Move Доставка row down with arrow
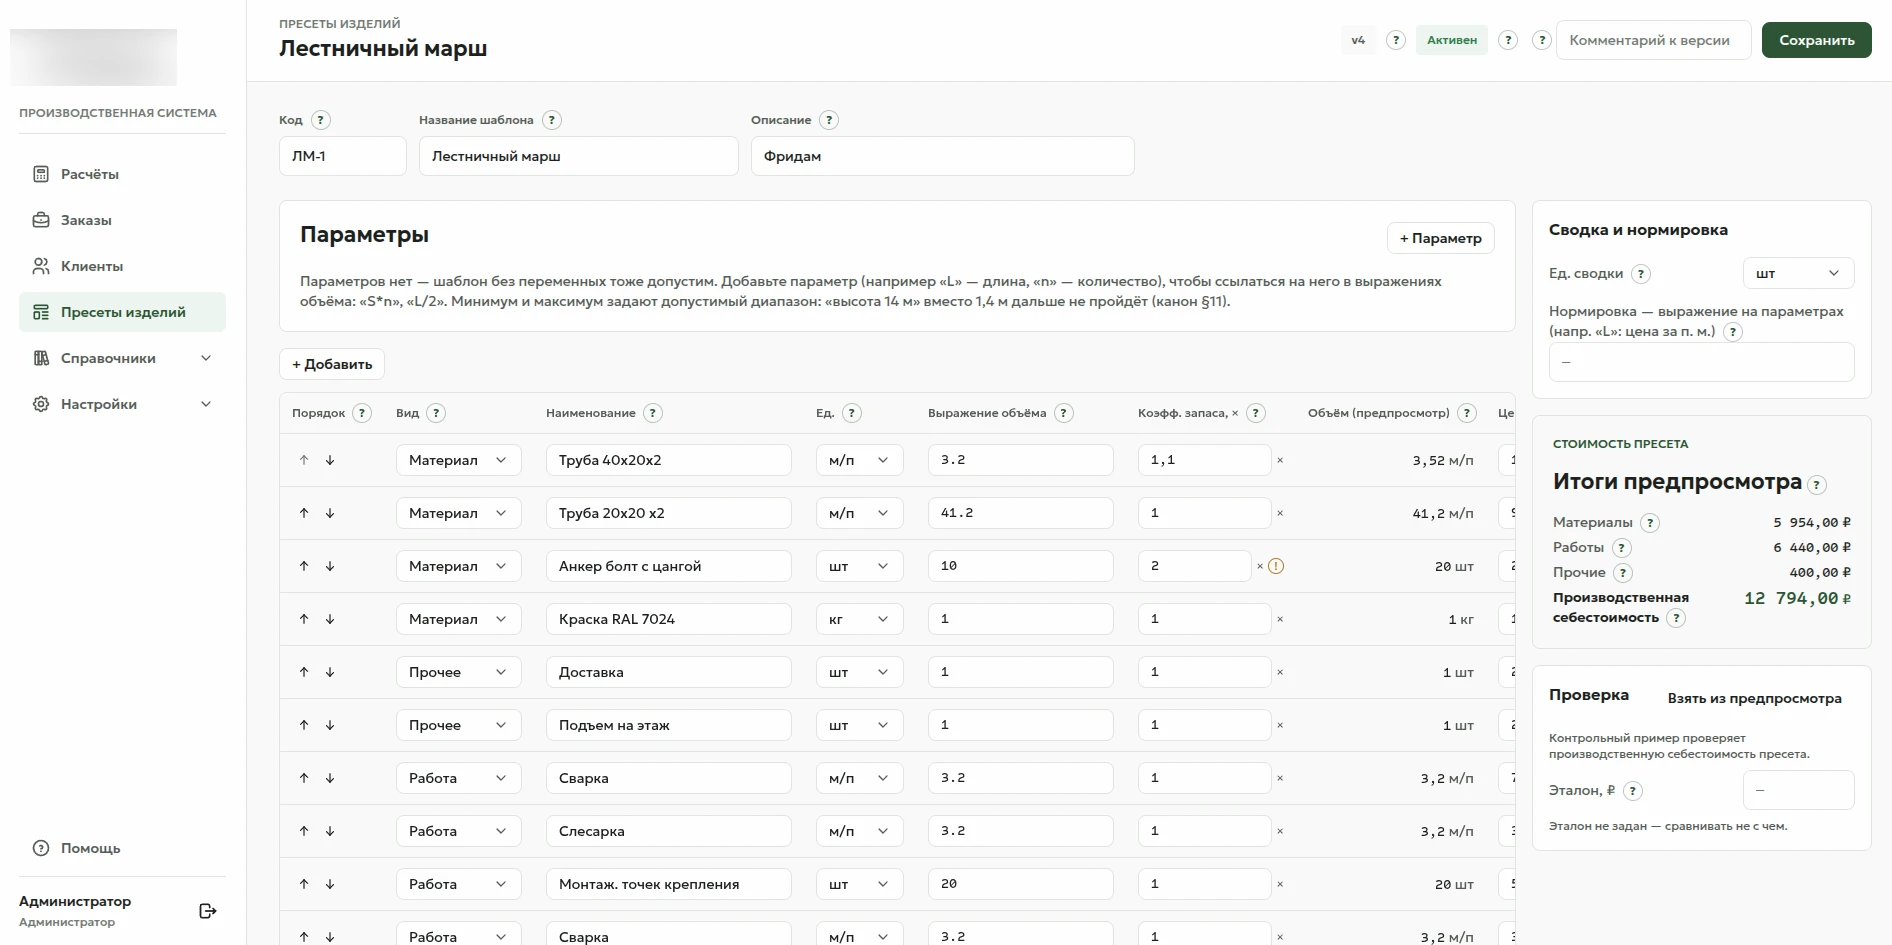Viewport: 1892px width, 945px height. tap(330, 672)
